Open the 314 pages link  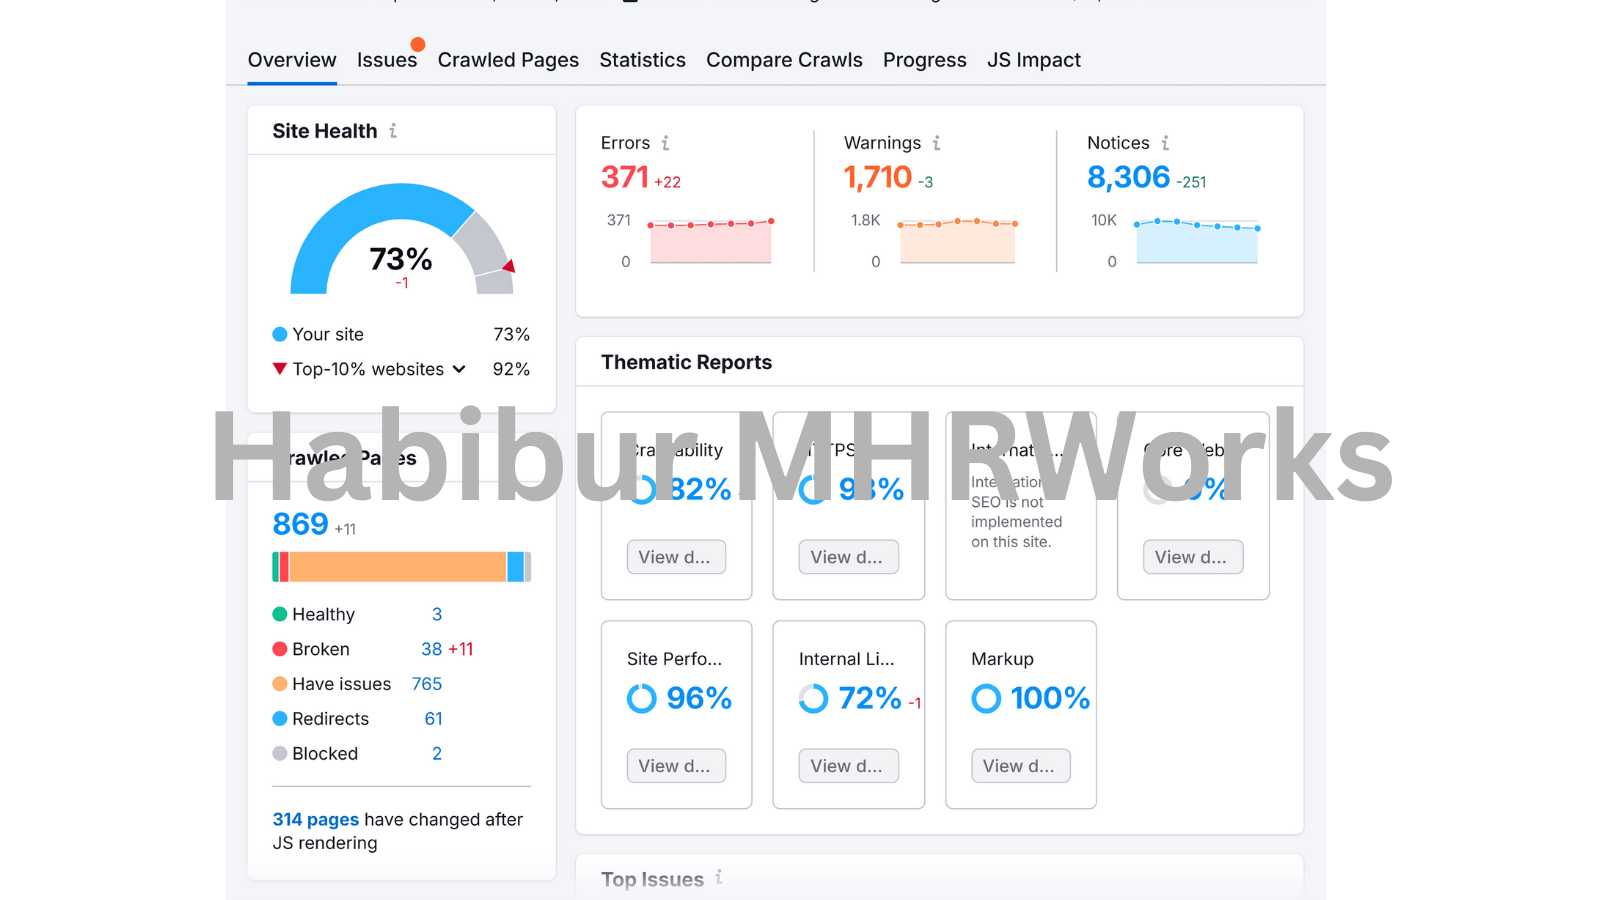click(315, 819)
